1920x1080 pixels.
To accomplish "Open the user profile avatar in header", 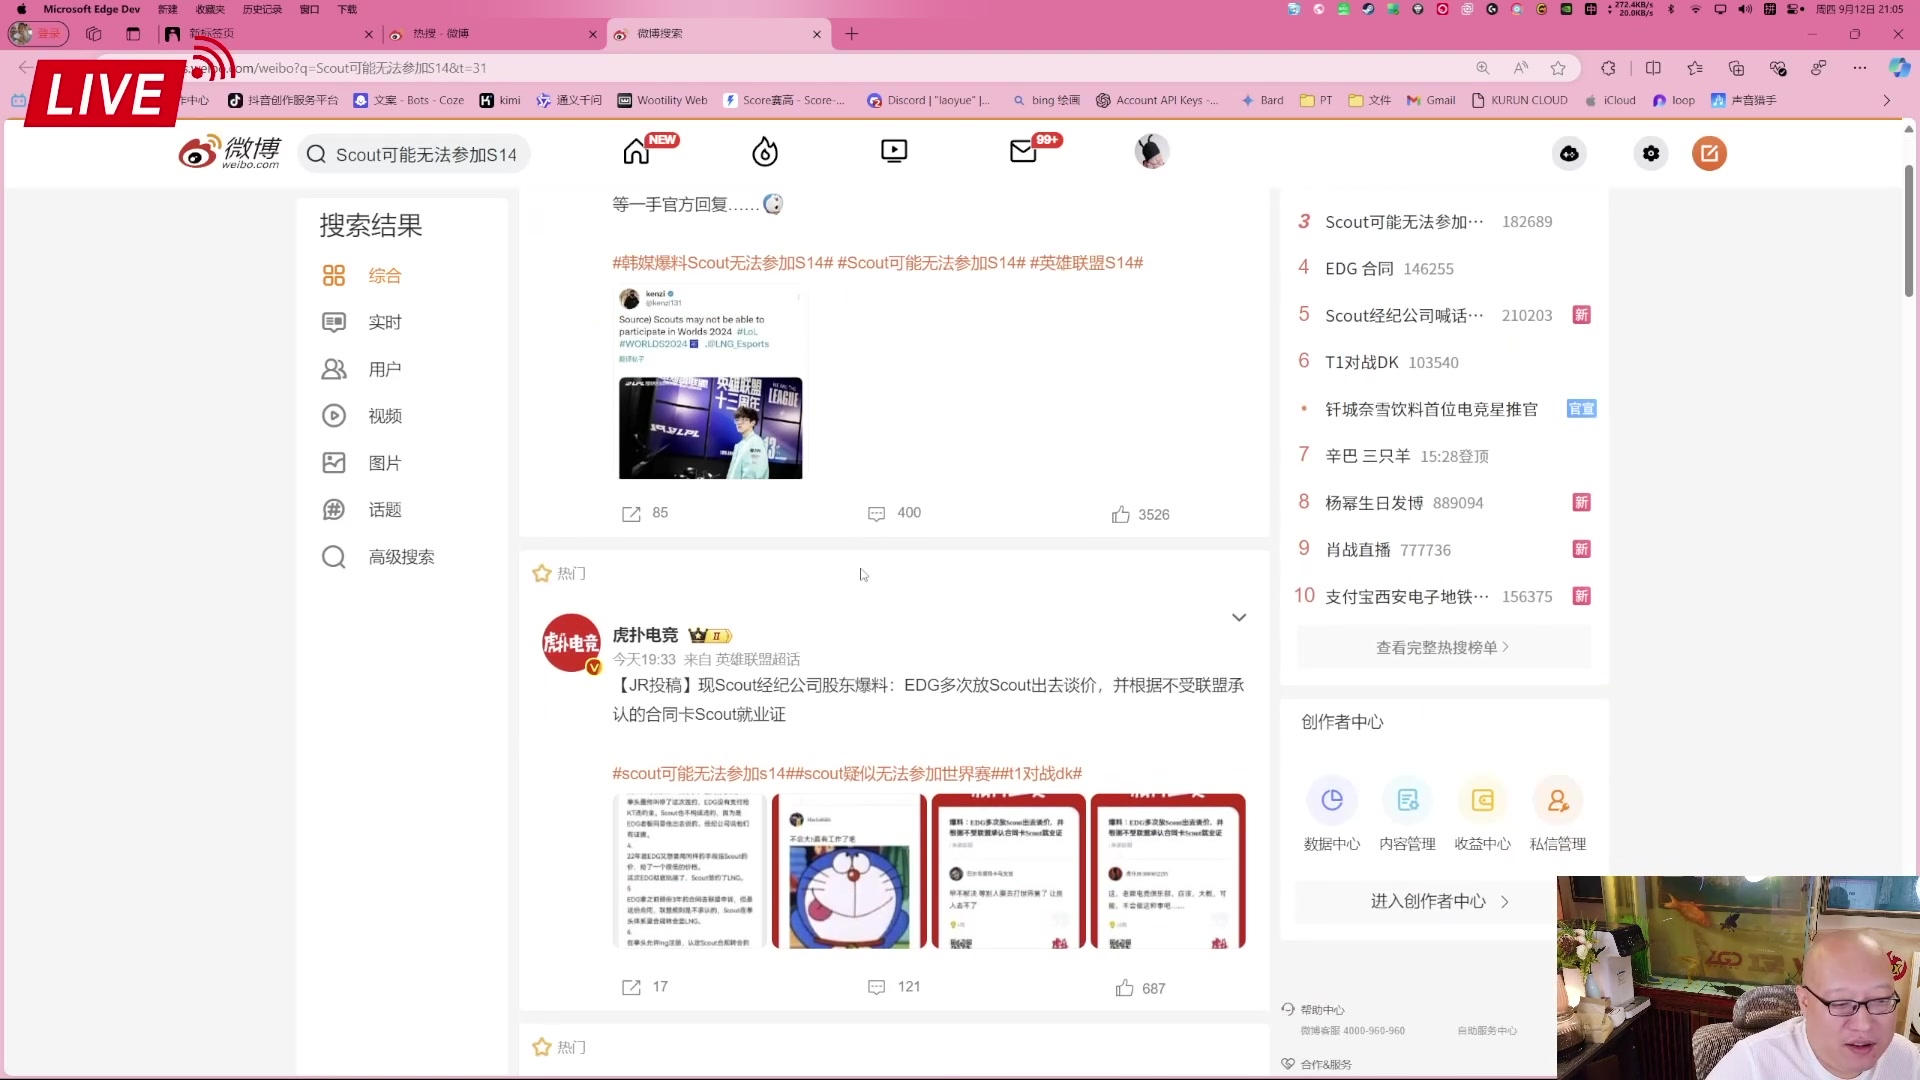I will click(x=1152, y=152).
